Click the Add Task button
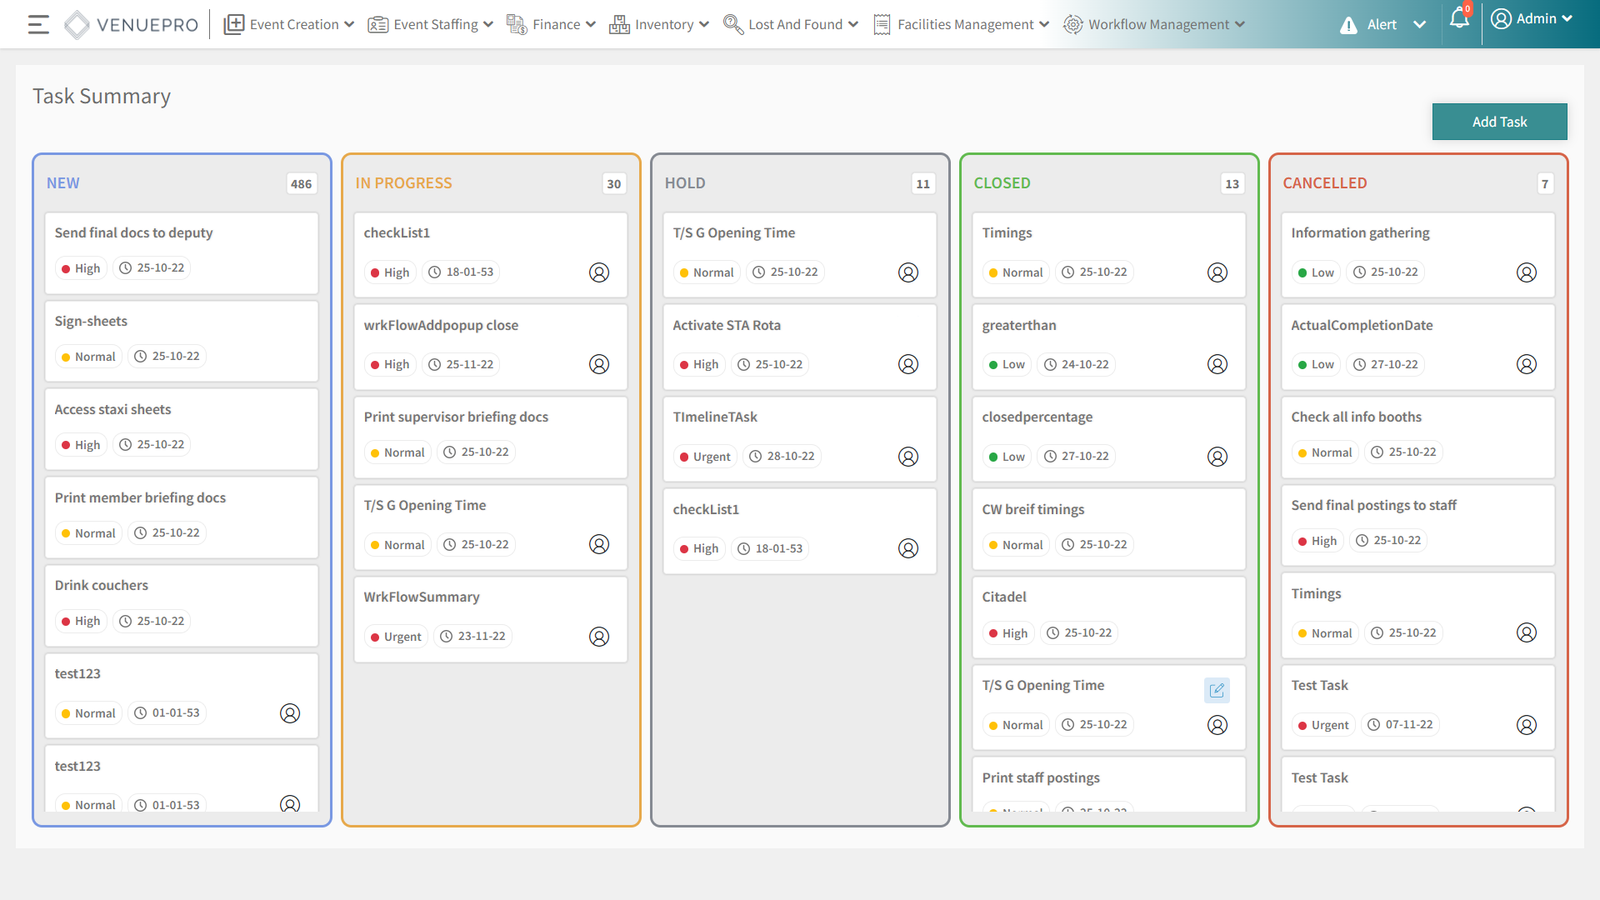This screenshot has width=1600, height=900. pos(1499,122)
